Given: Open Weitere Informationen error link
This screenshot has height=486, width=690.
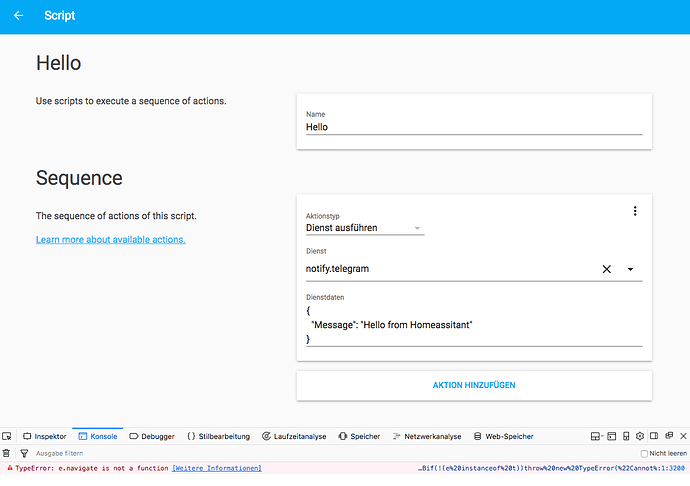Looking at the screenshot, I should pyautogui.click(x=217, y=468).
